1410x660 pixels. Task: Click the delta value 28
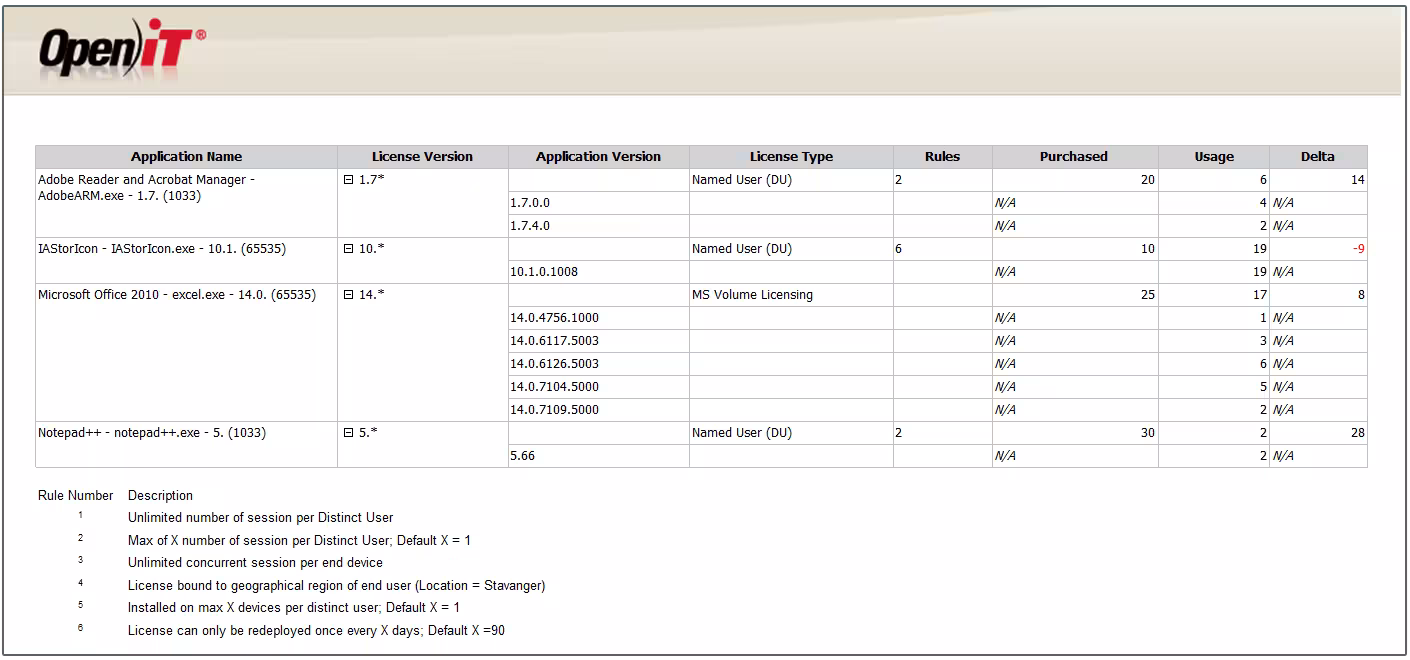[x=1358, y=433]
